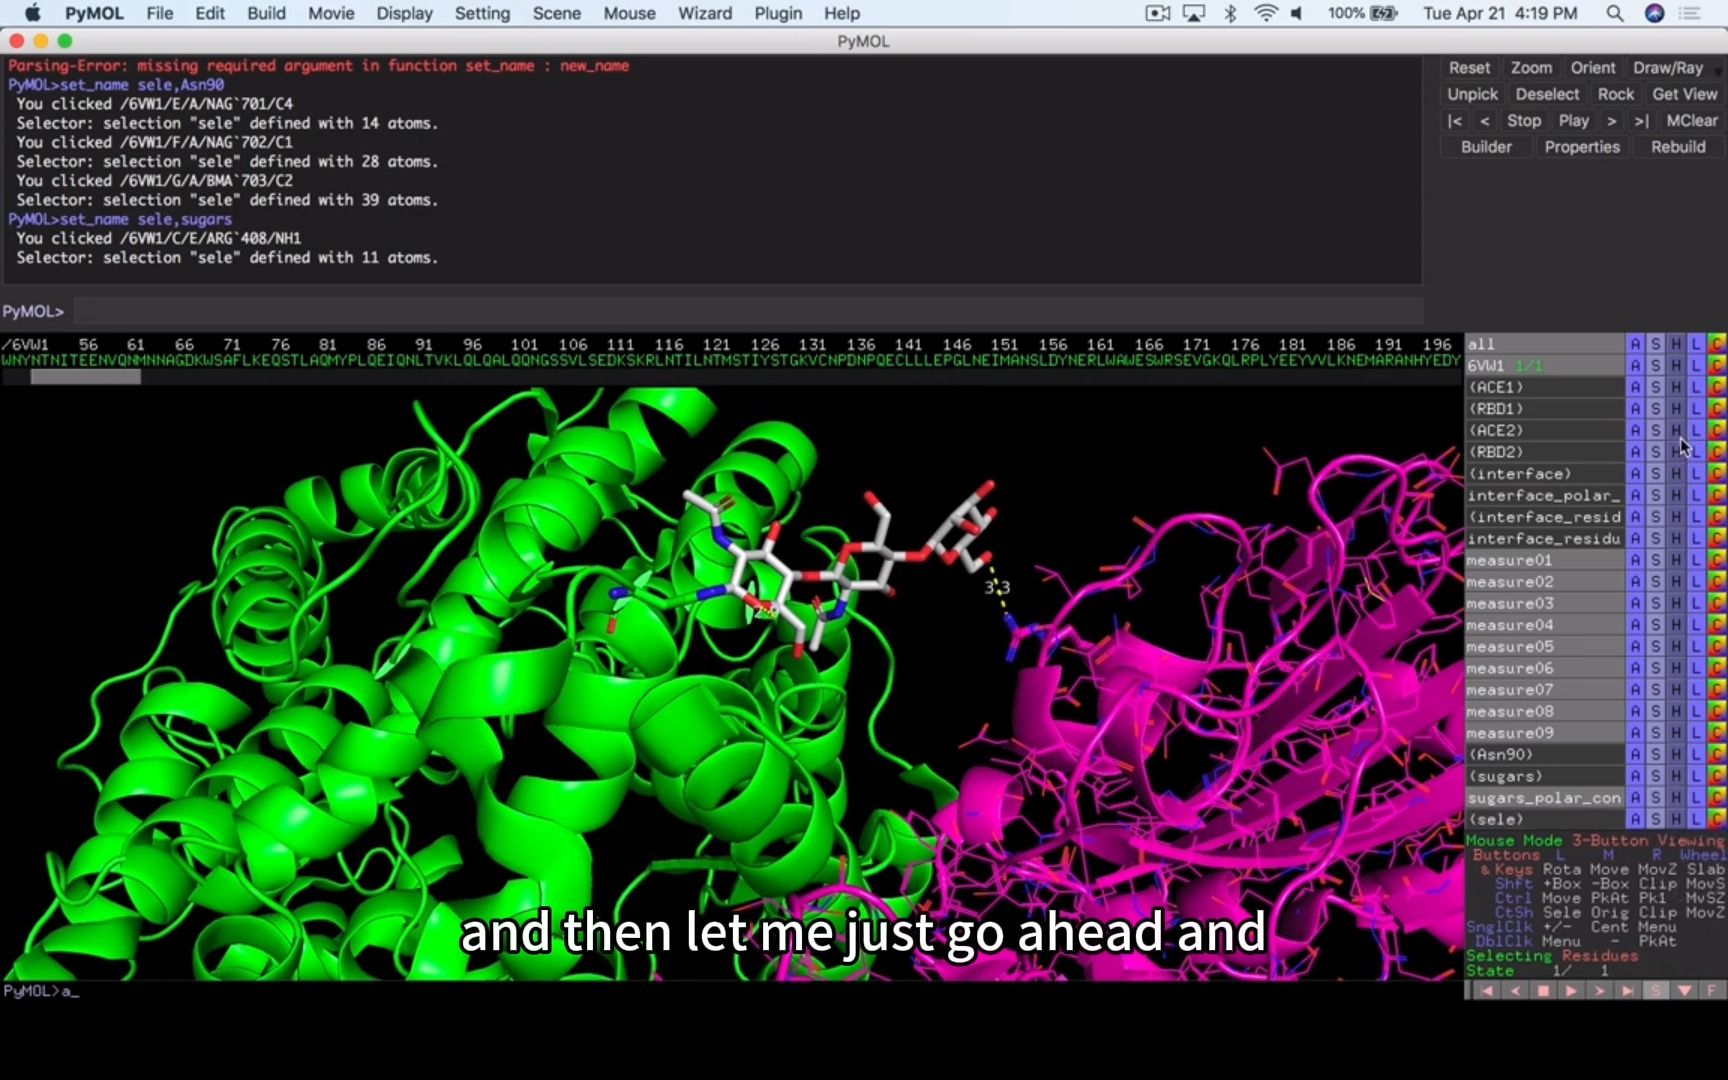Click the Orient button
Screen dimensions: 1728x1080
click(1593, 68)
